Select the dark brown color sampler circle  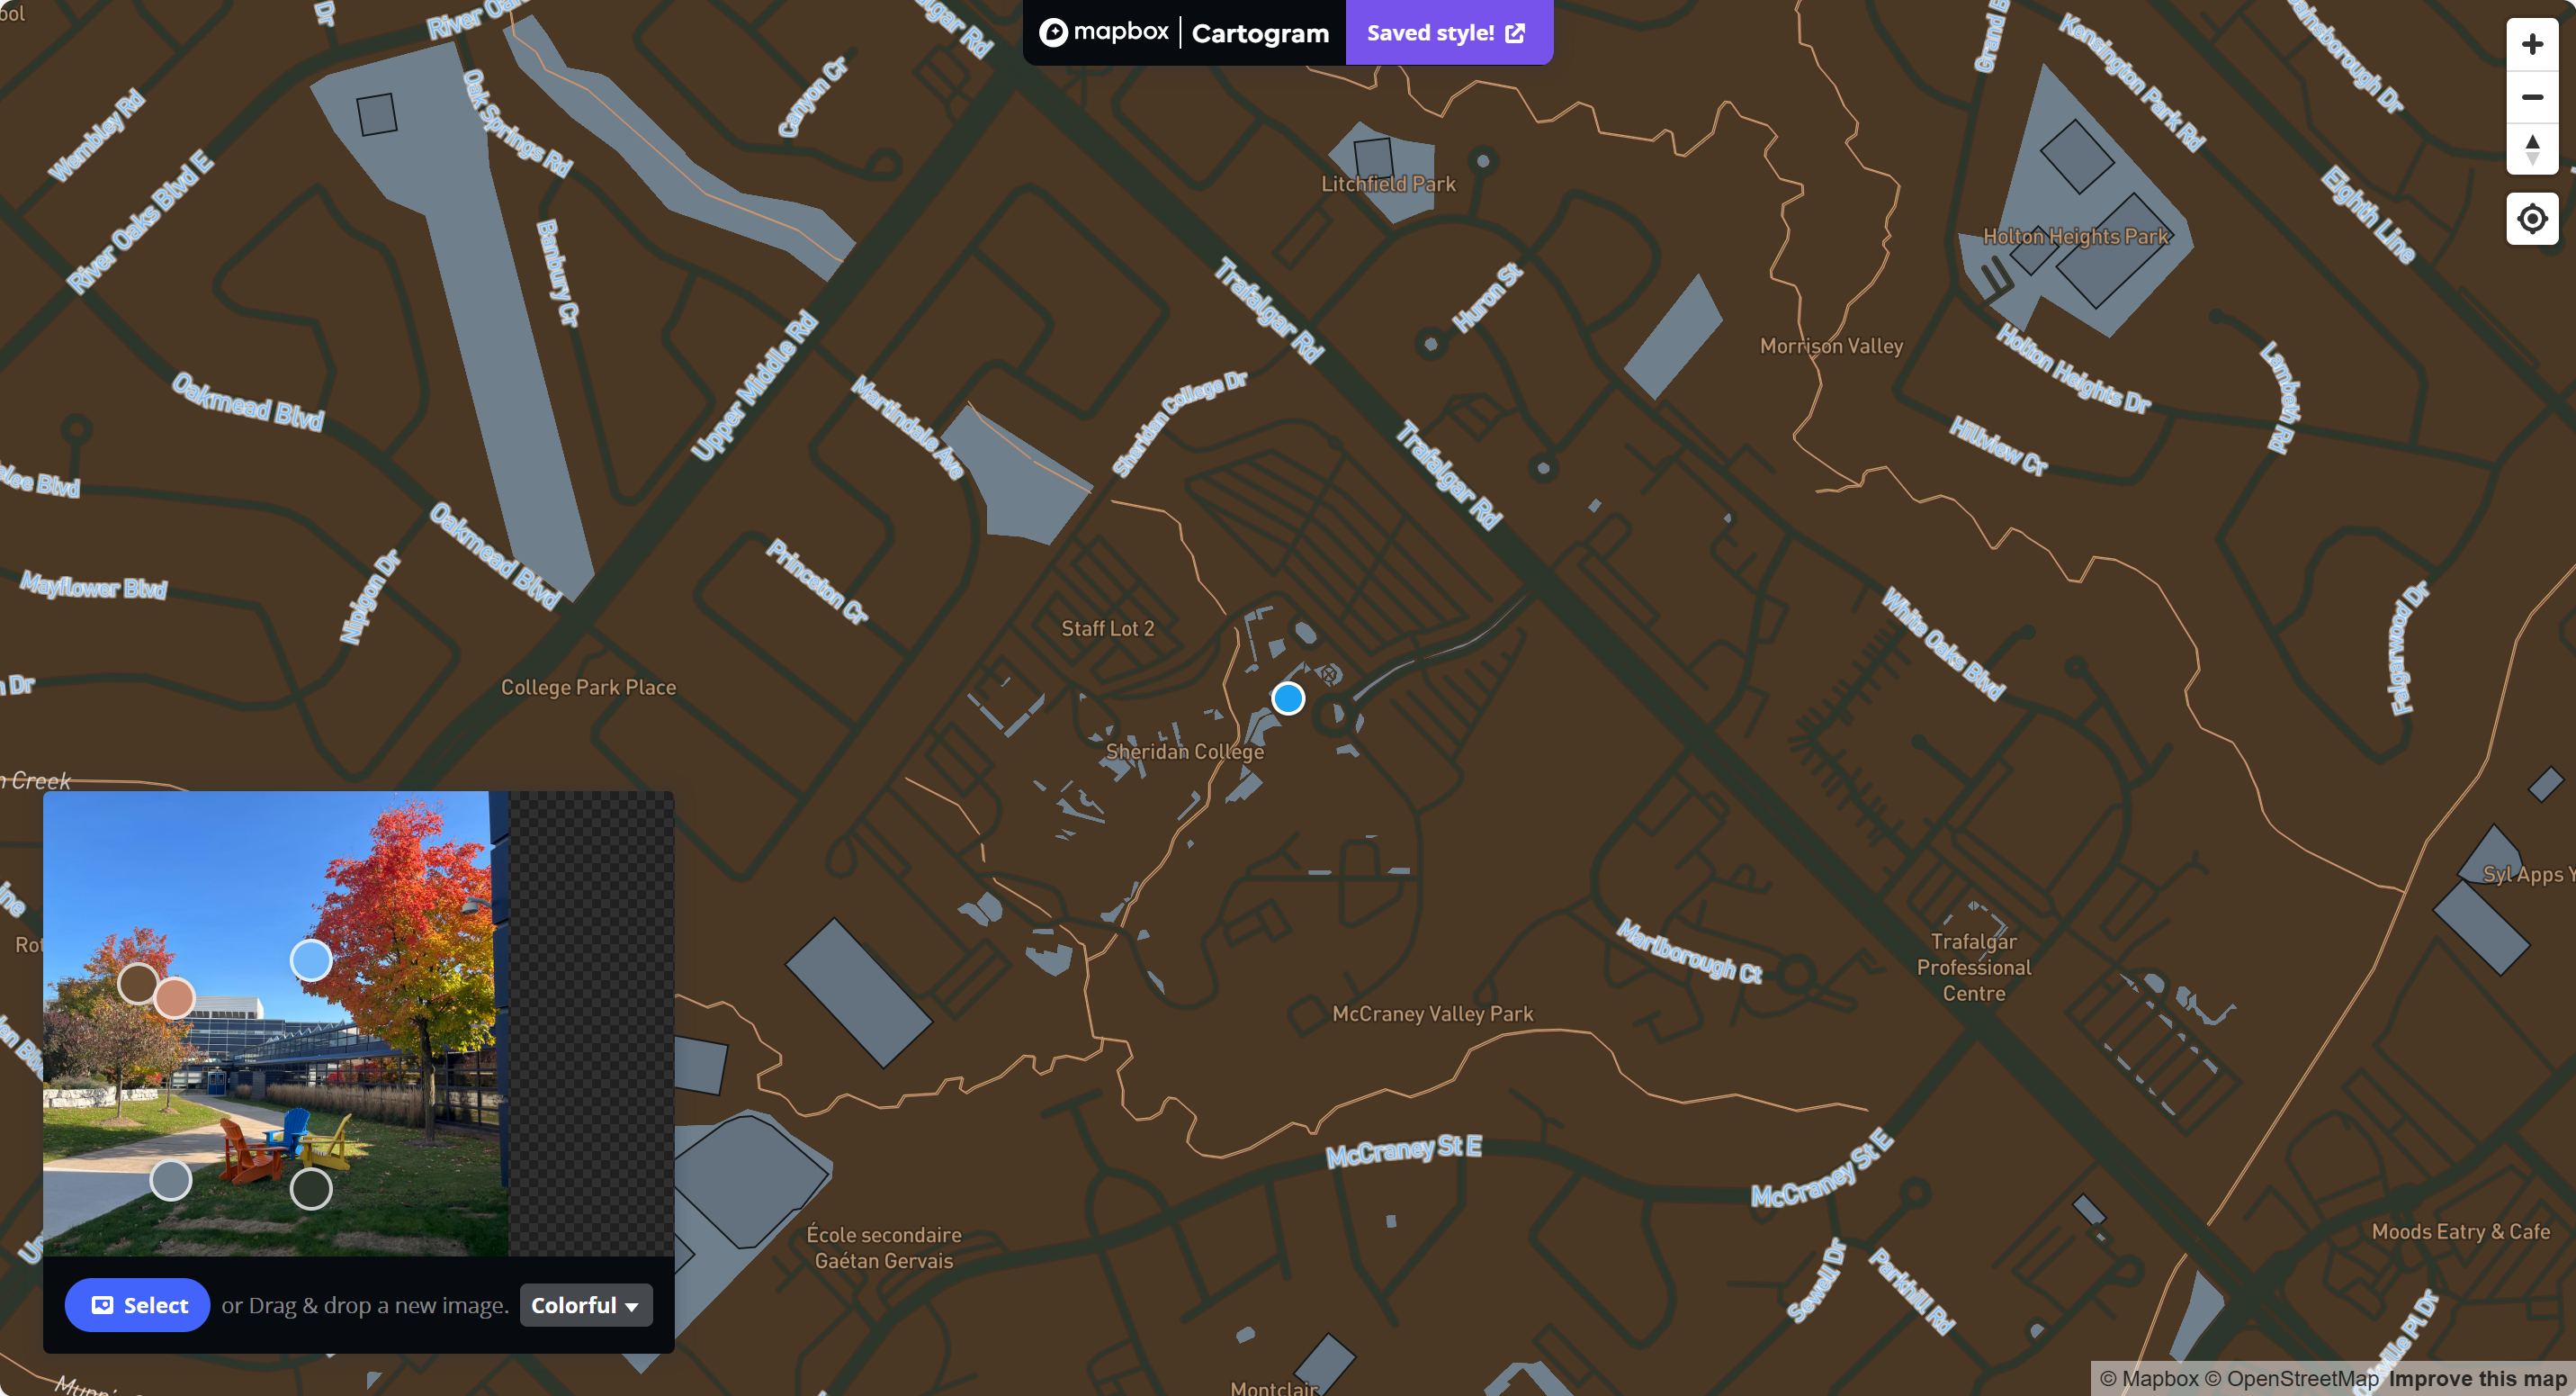[x=137, y=985]
